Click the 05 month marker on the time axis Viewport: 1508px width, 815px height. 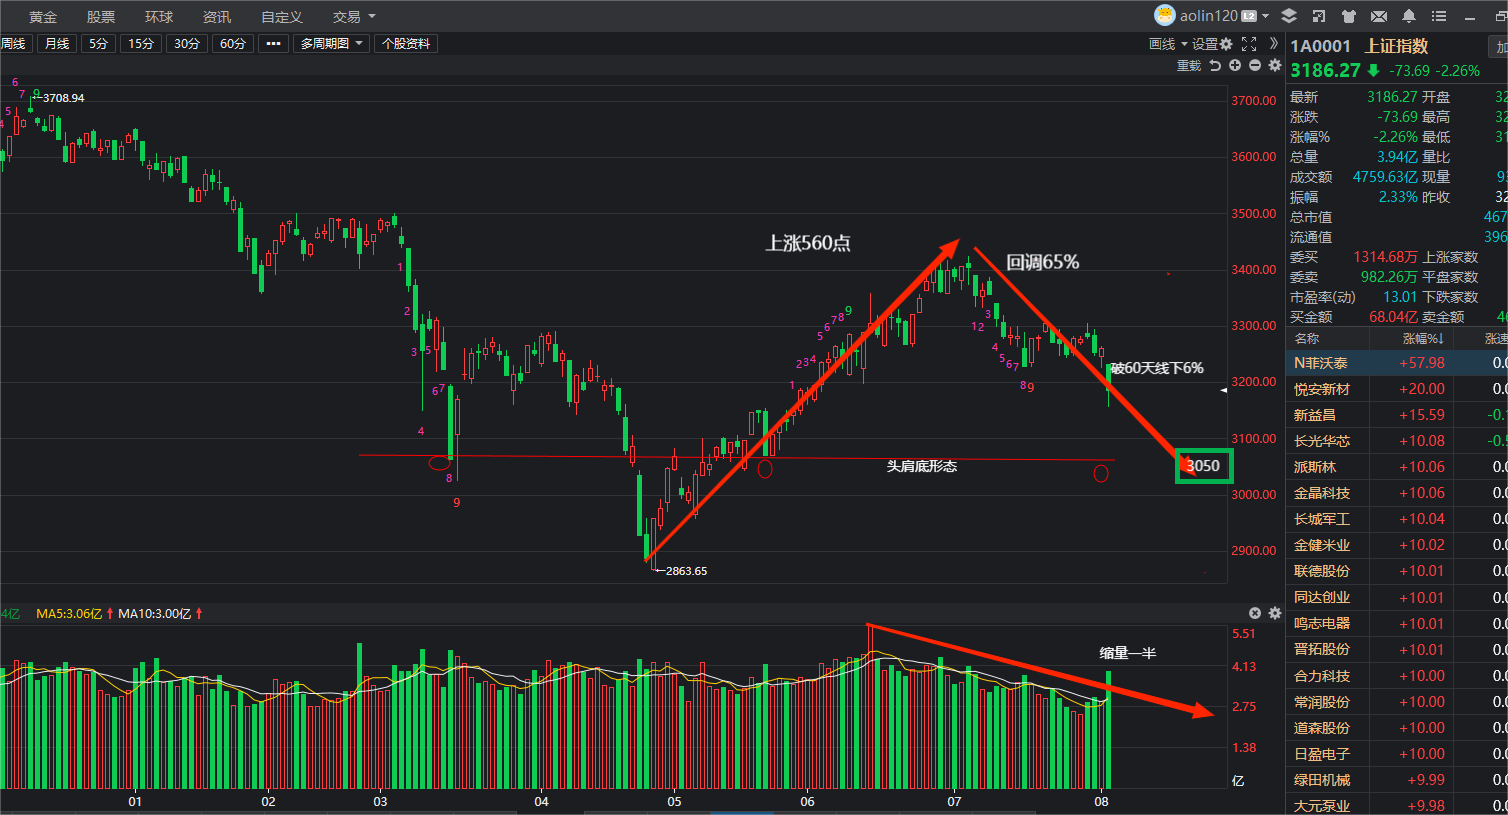coord(675,802)
